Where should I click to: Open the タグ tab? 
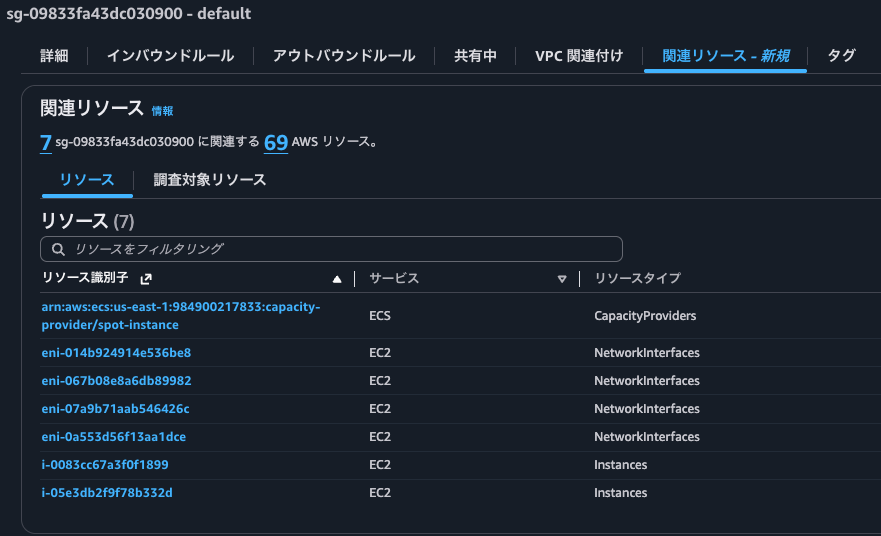pos(841,56)
